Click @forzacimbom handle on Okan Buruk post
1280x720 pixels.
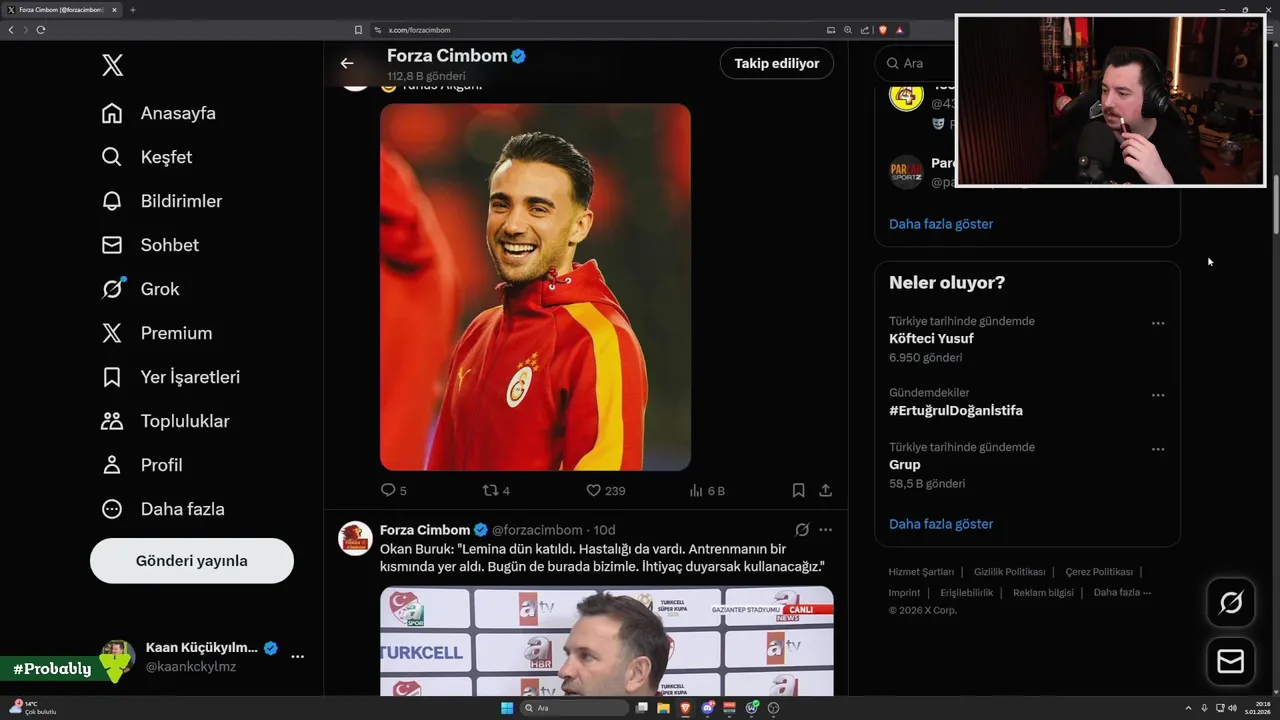point(537,530)
